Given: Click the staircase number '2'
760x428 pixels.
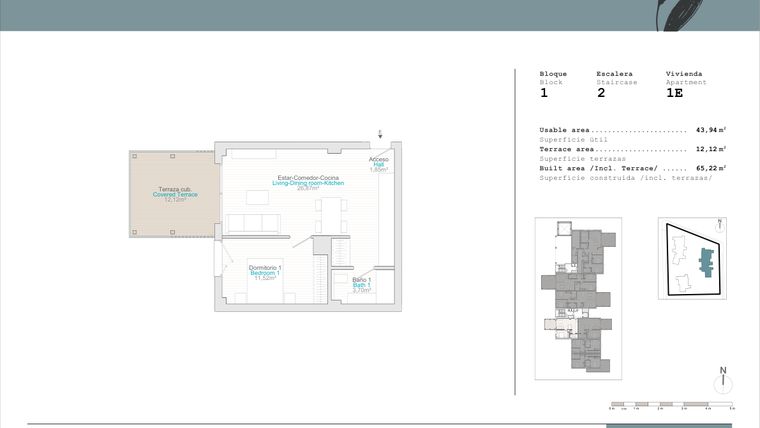Looking at the screenshot, I should point(601,93).
